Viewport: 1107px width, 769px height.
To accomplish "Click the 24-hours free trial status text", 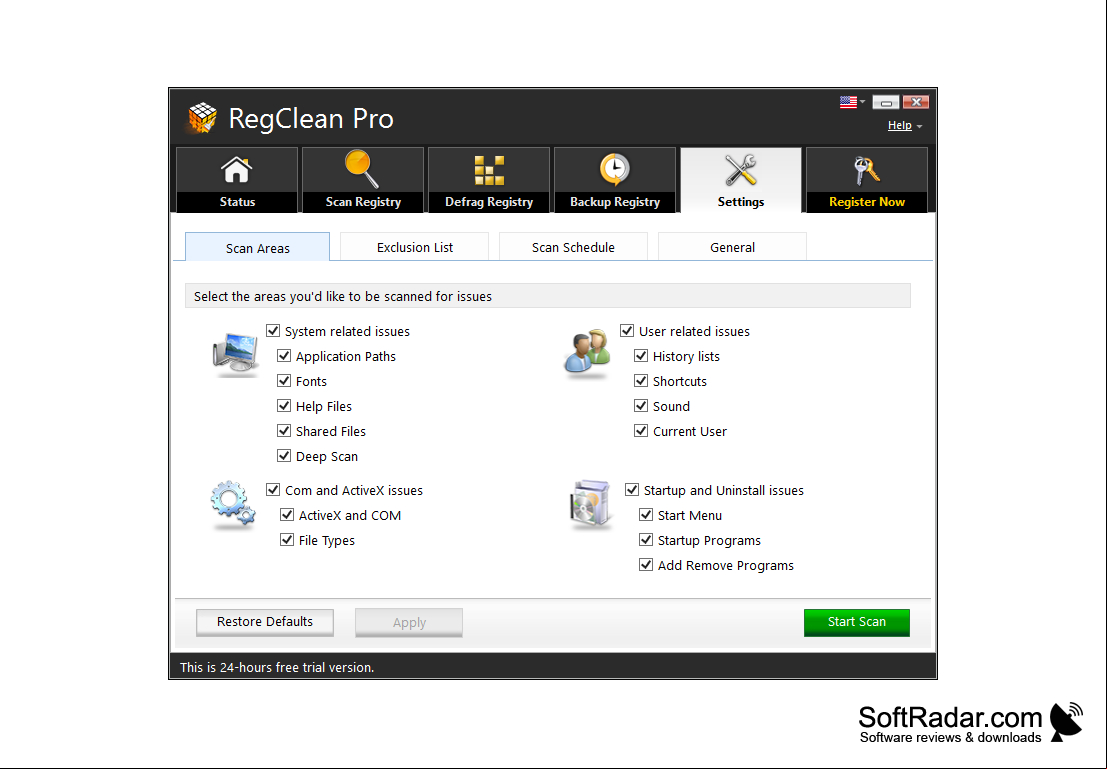I will pyautogui.click(x=277, y=667).
